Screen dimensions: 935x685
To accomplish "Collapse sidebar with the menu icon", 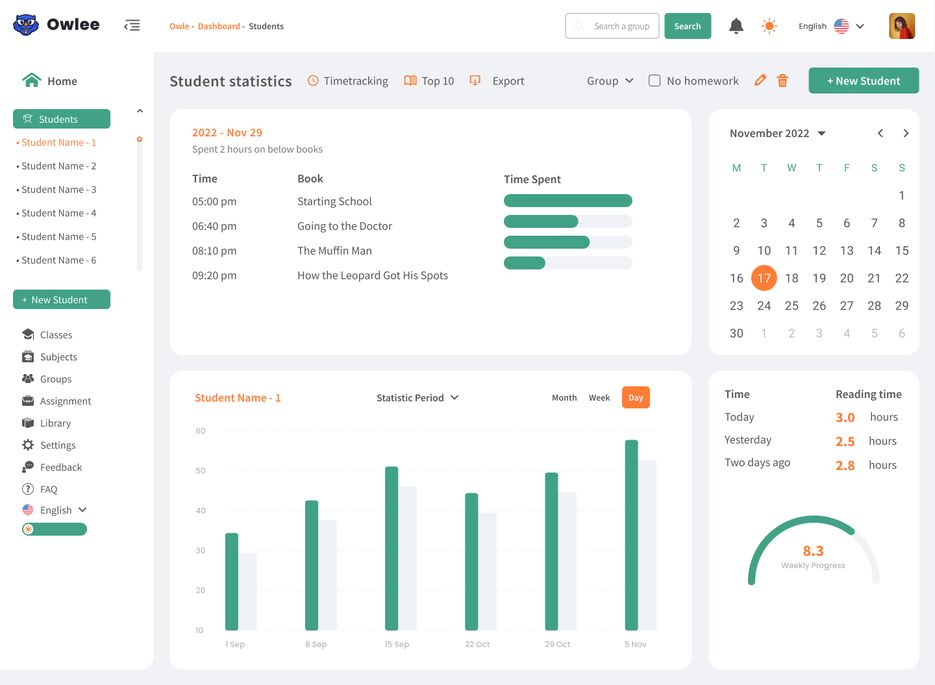I will (132, 25).
